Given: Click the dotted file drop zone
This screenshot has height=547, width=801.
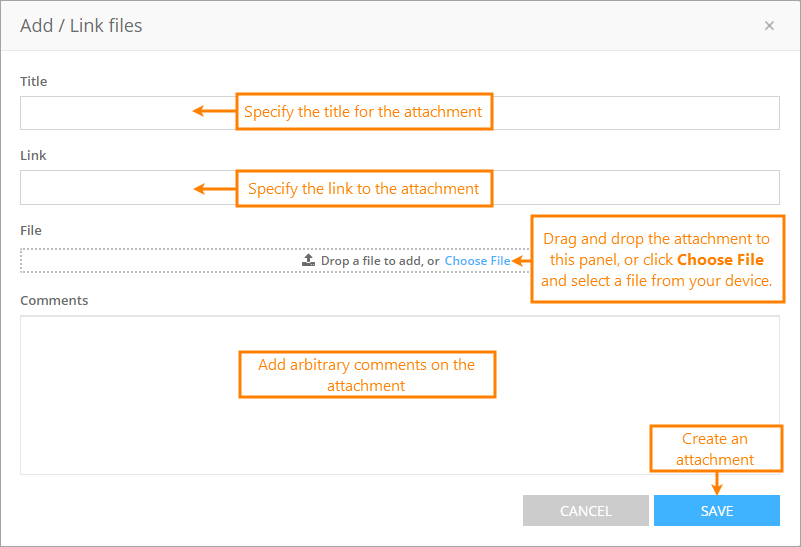Looking at the screenshot, I should 150,261.
